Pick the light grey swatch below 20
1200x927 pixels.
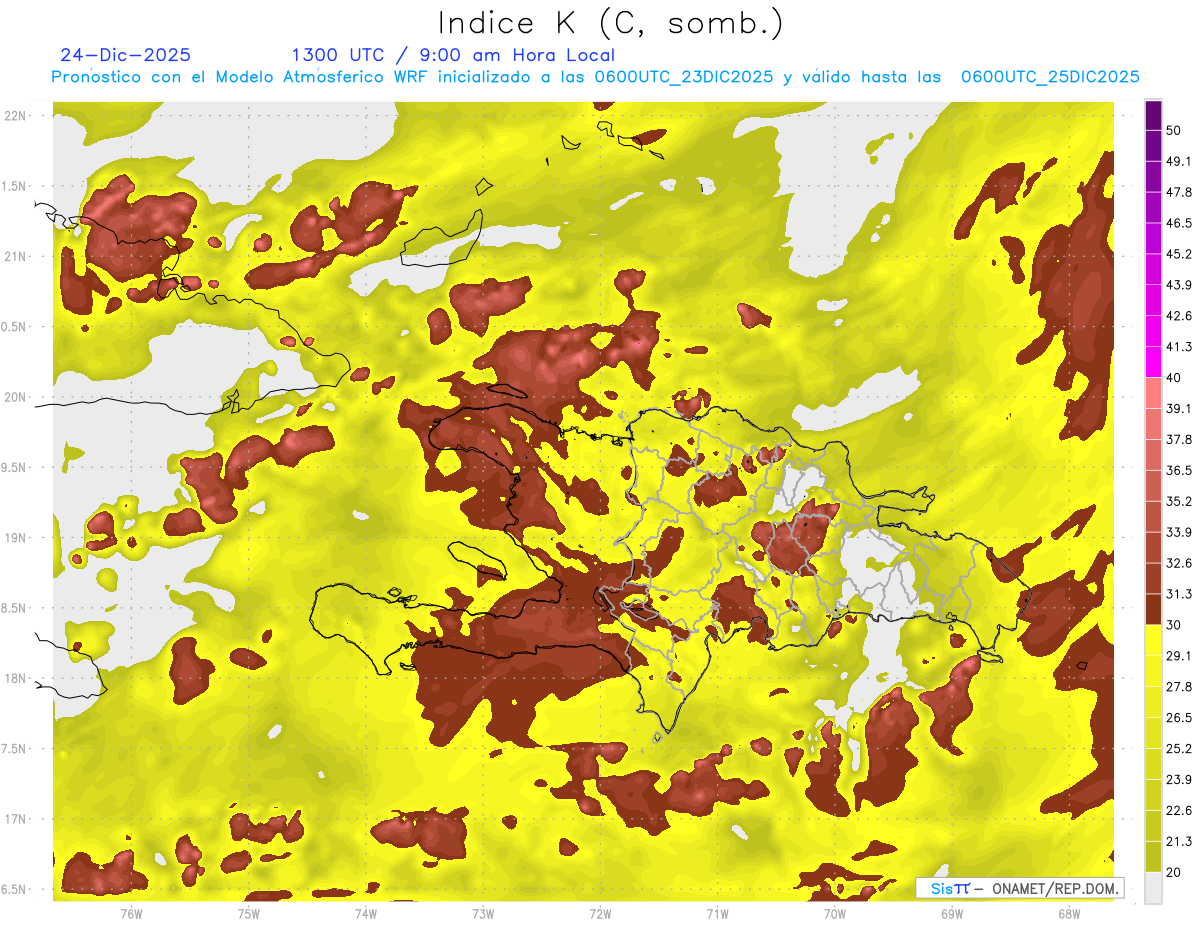pyautogui.click(x=1153, y=888)
